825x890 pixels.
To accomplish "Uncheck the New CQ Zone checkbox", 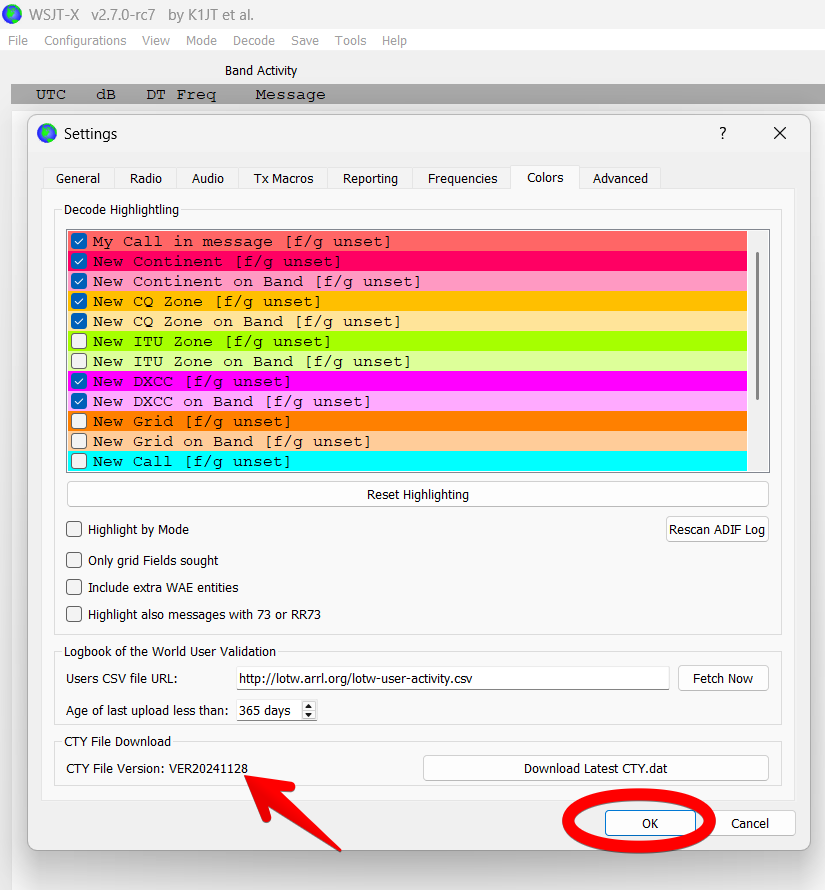I will [x=79, y=301].
